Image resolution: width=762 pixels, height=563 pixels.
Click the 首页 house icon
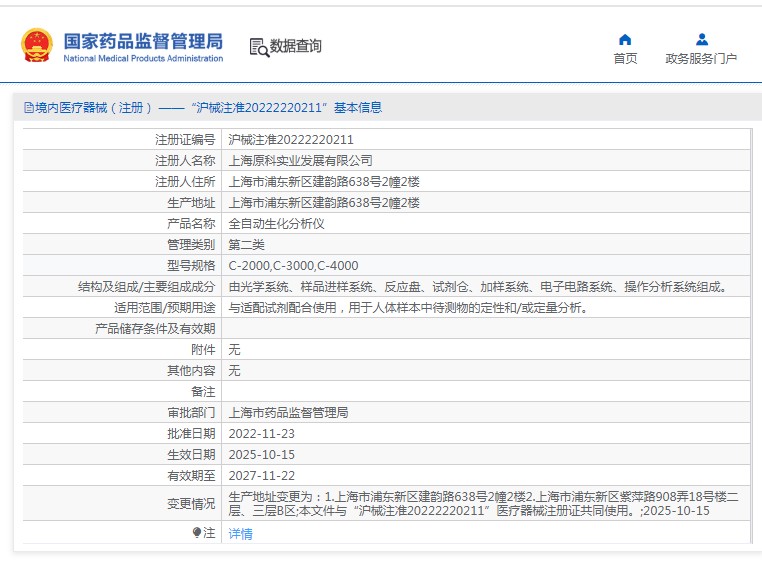[625, 40]
